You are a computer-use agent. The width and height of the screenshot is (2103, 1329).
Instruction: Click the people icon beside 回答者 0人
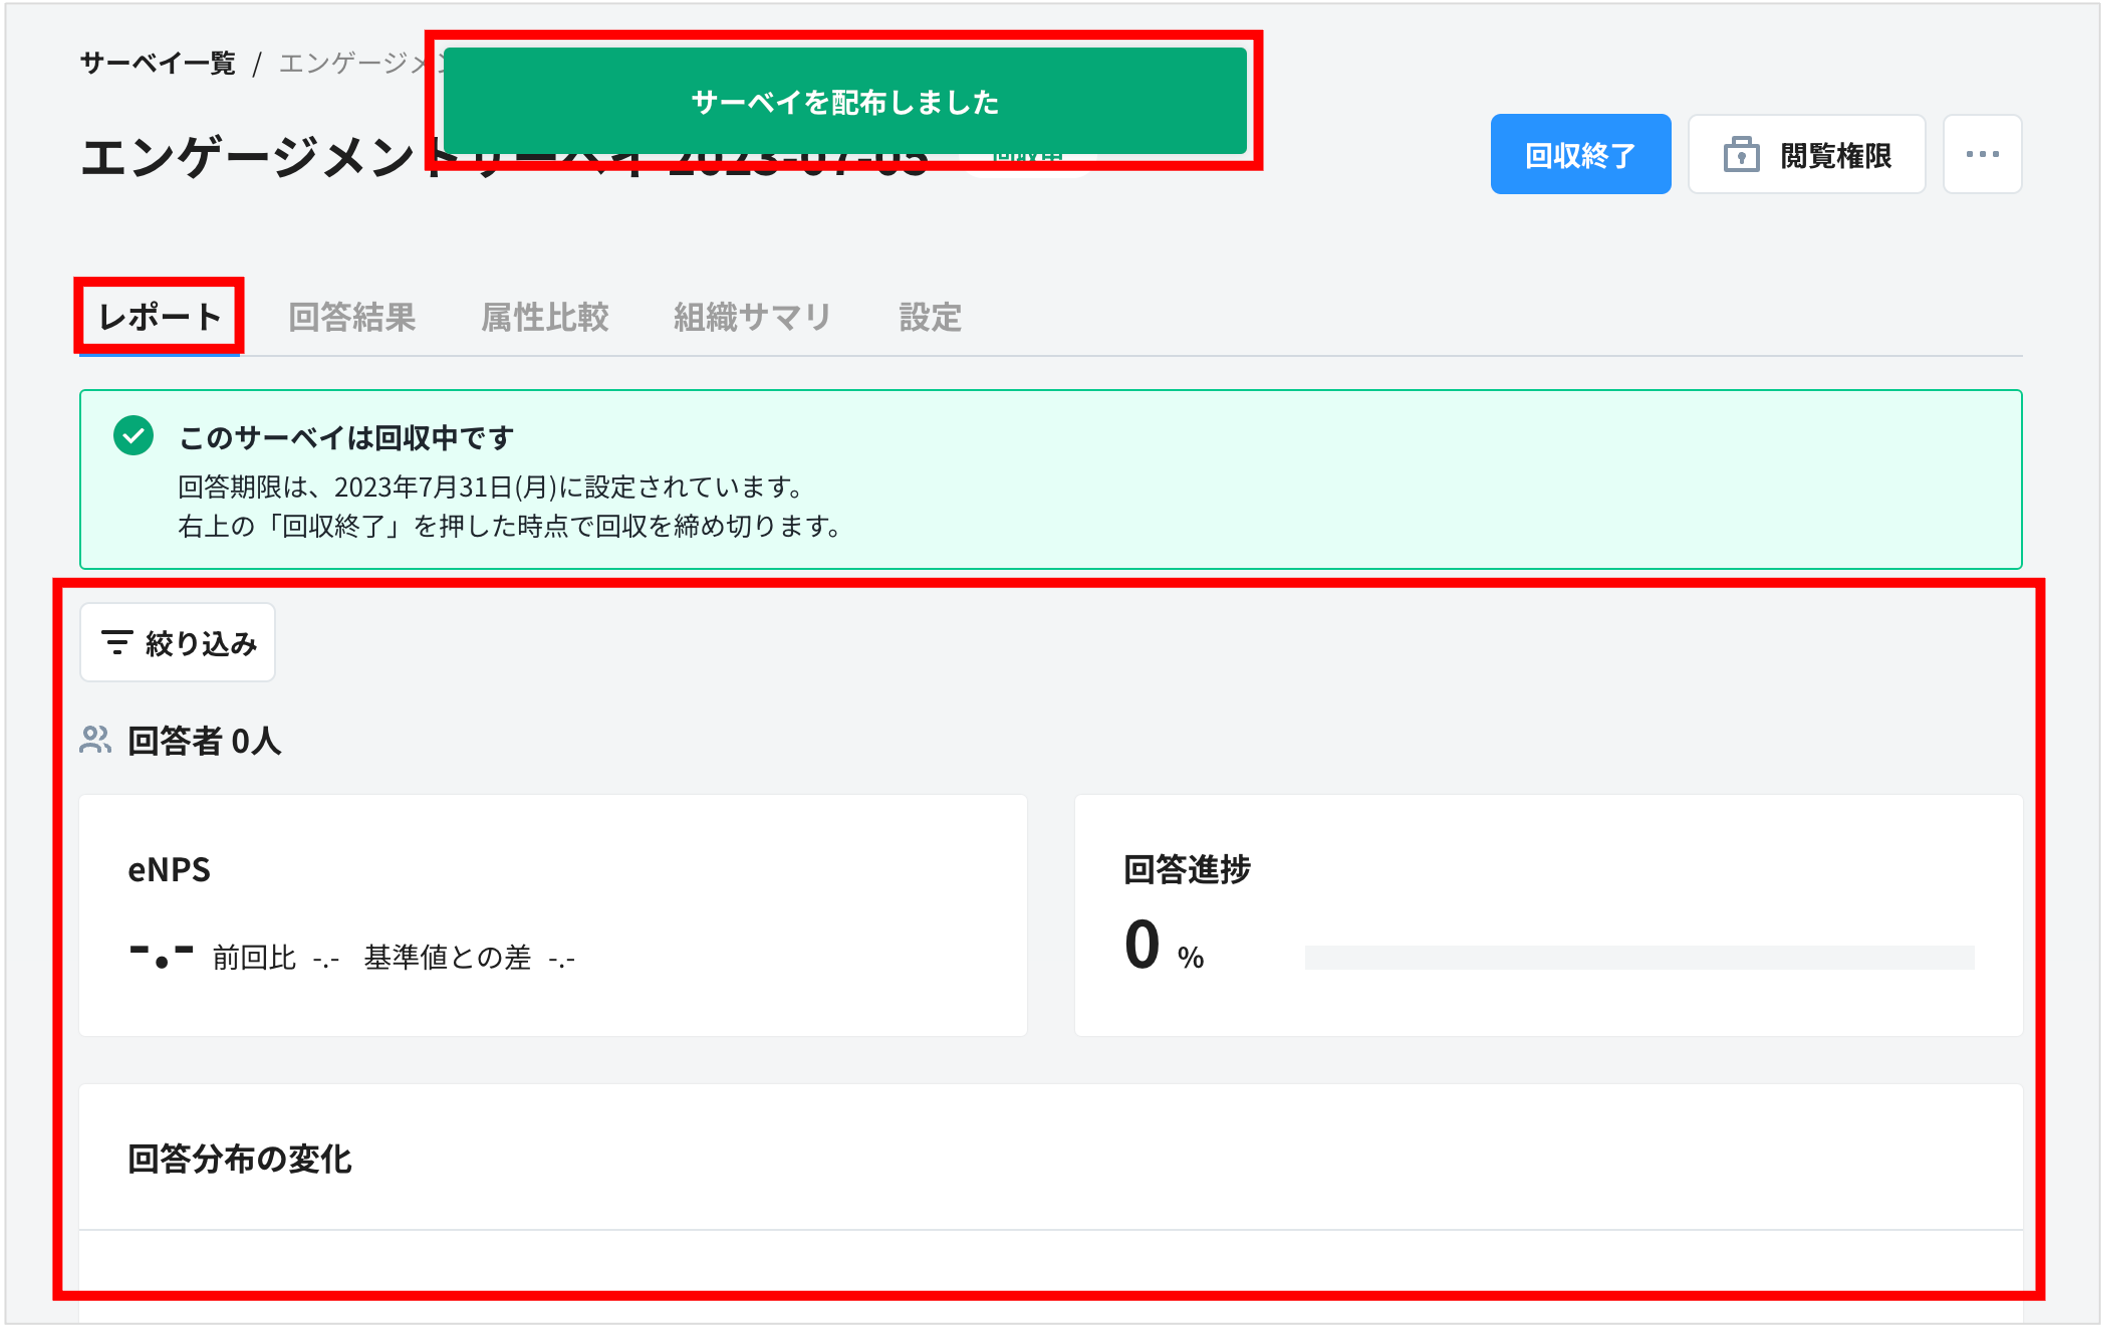pyautogui.click(x=94, y=741)
